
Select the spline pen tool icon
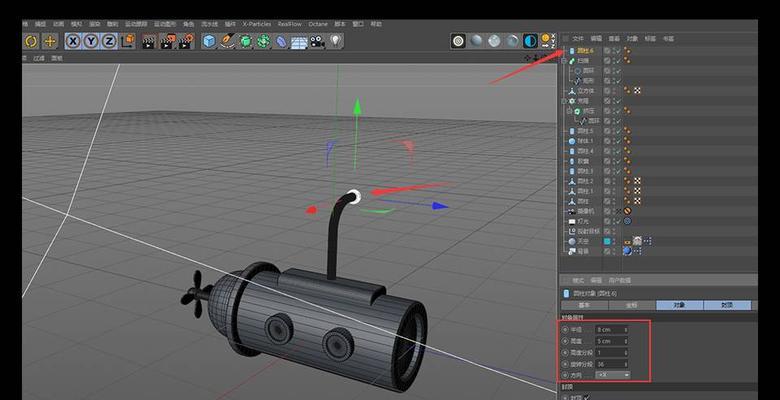pyautogui.click(x=227, y=41)
